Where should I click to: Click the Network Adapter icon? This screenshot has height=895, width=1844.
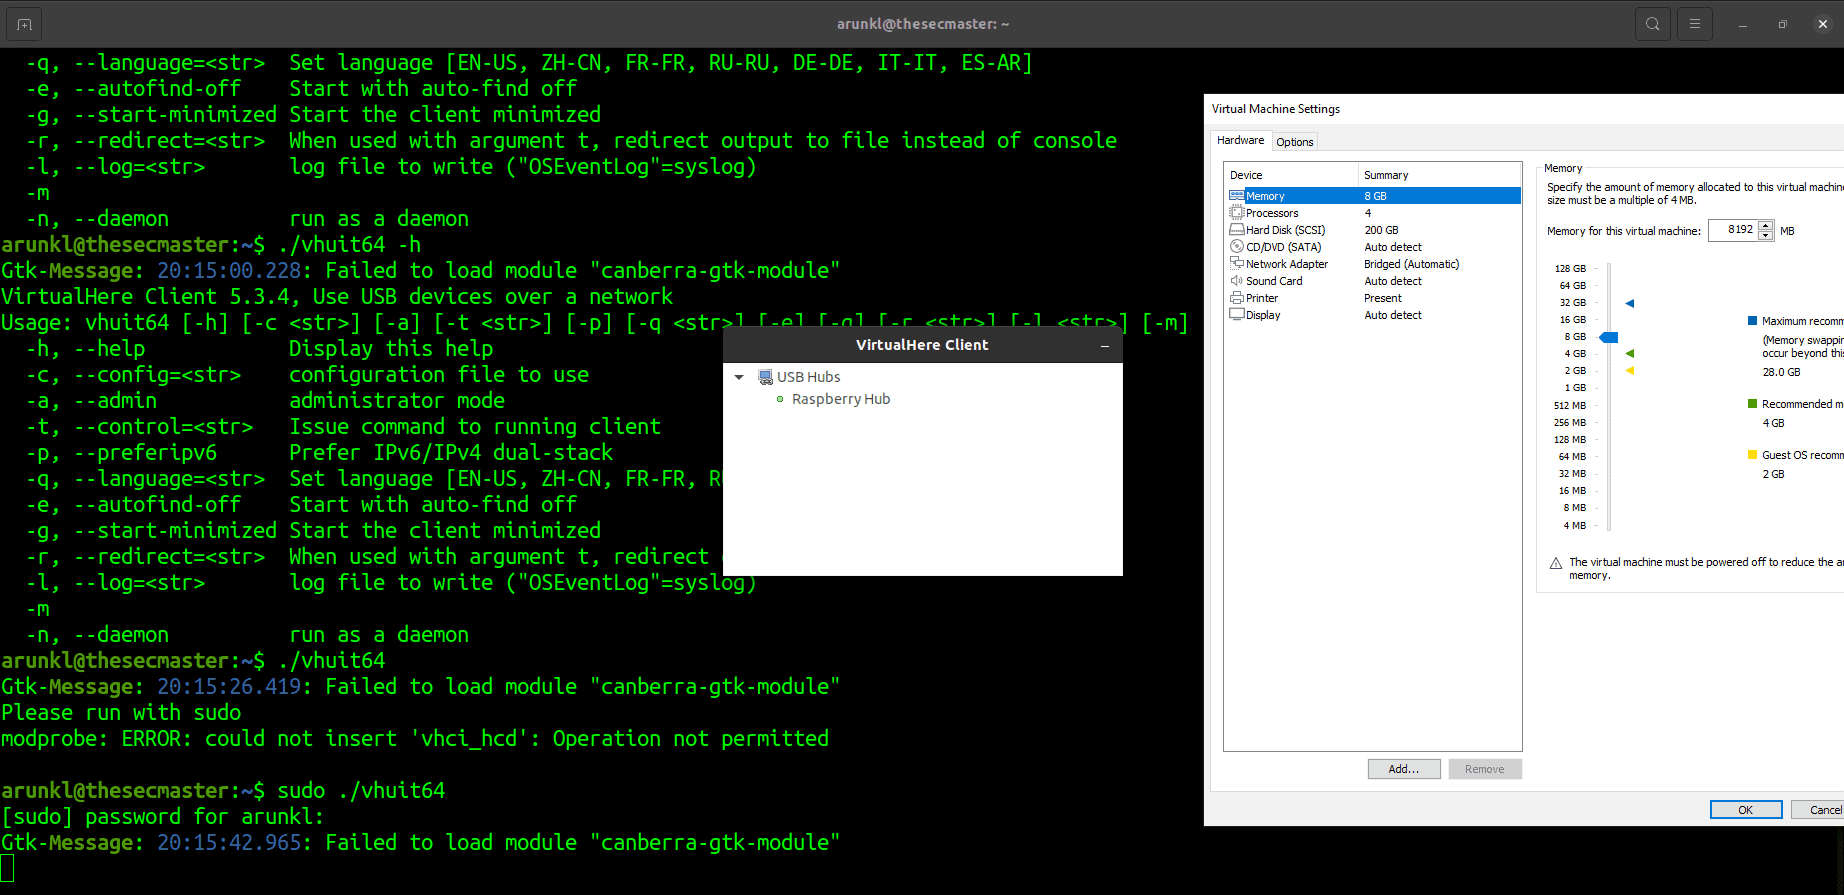tap(1237, 263)
